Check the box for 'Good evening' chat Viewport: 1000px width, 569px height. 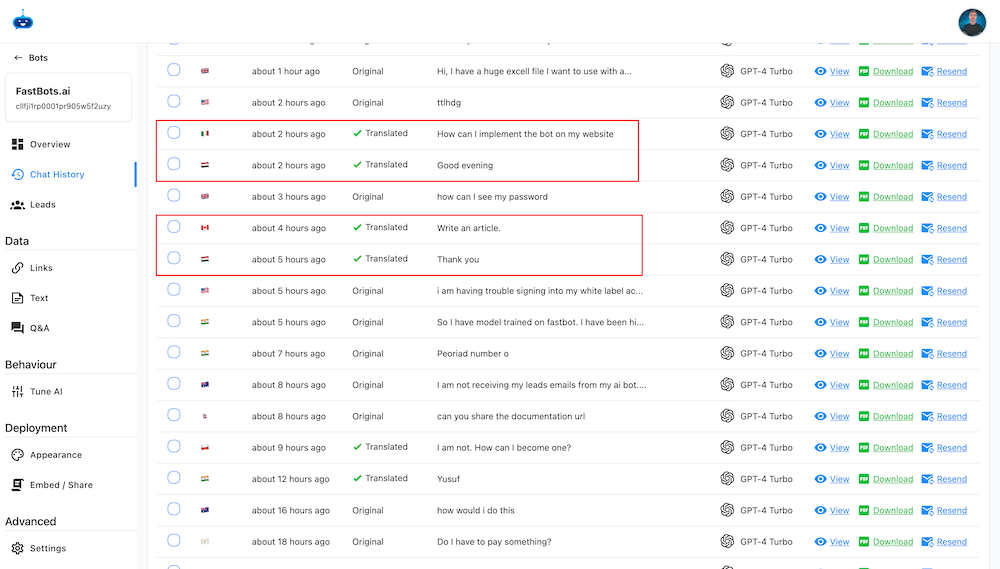(x=174, y=164)
